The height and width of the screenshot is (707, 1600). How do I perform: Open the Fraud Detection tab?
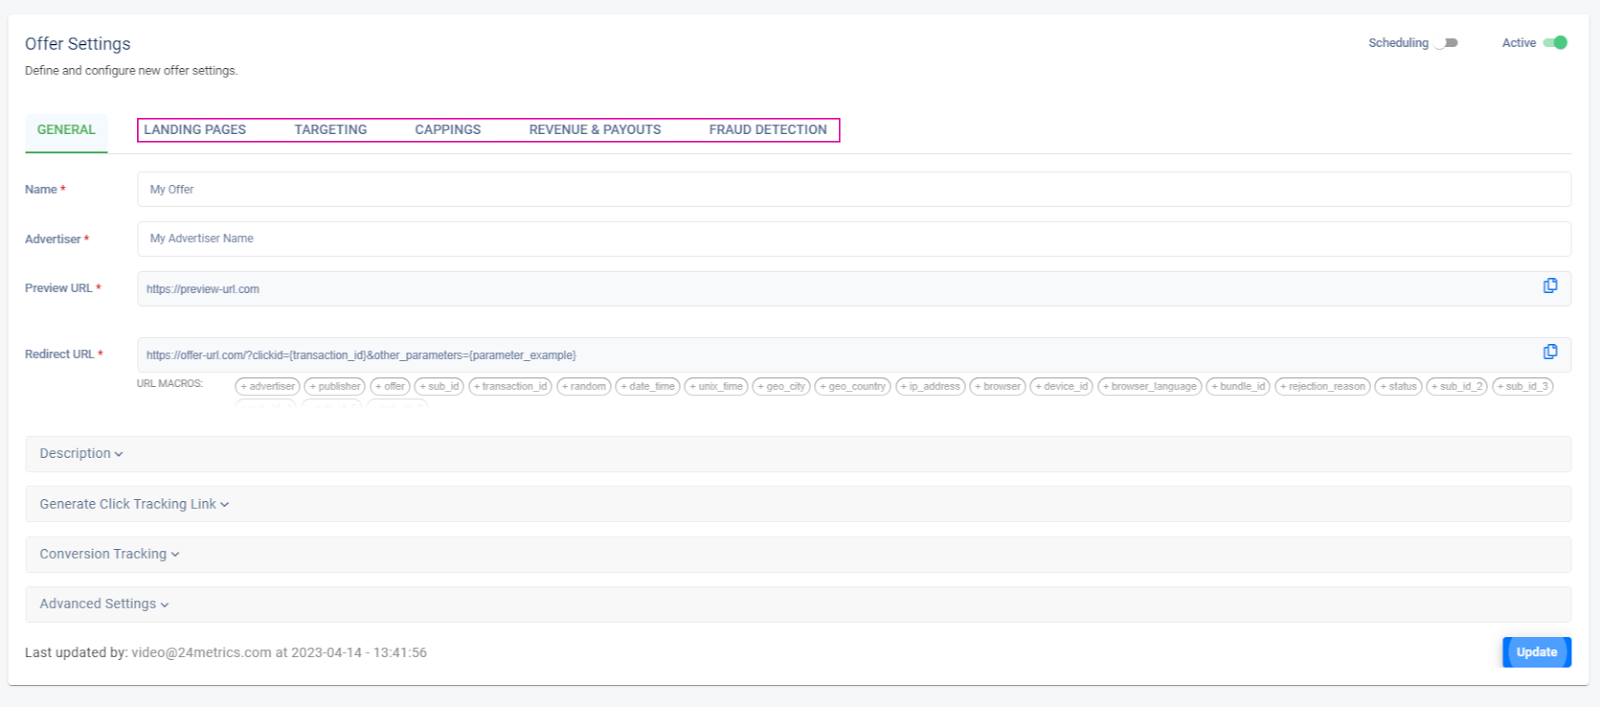coord(768,130)
